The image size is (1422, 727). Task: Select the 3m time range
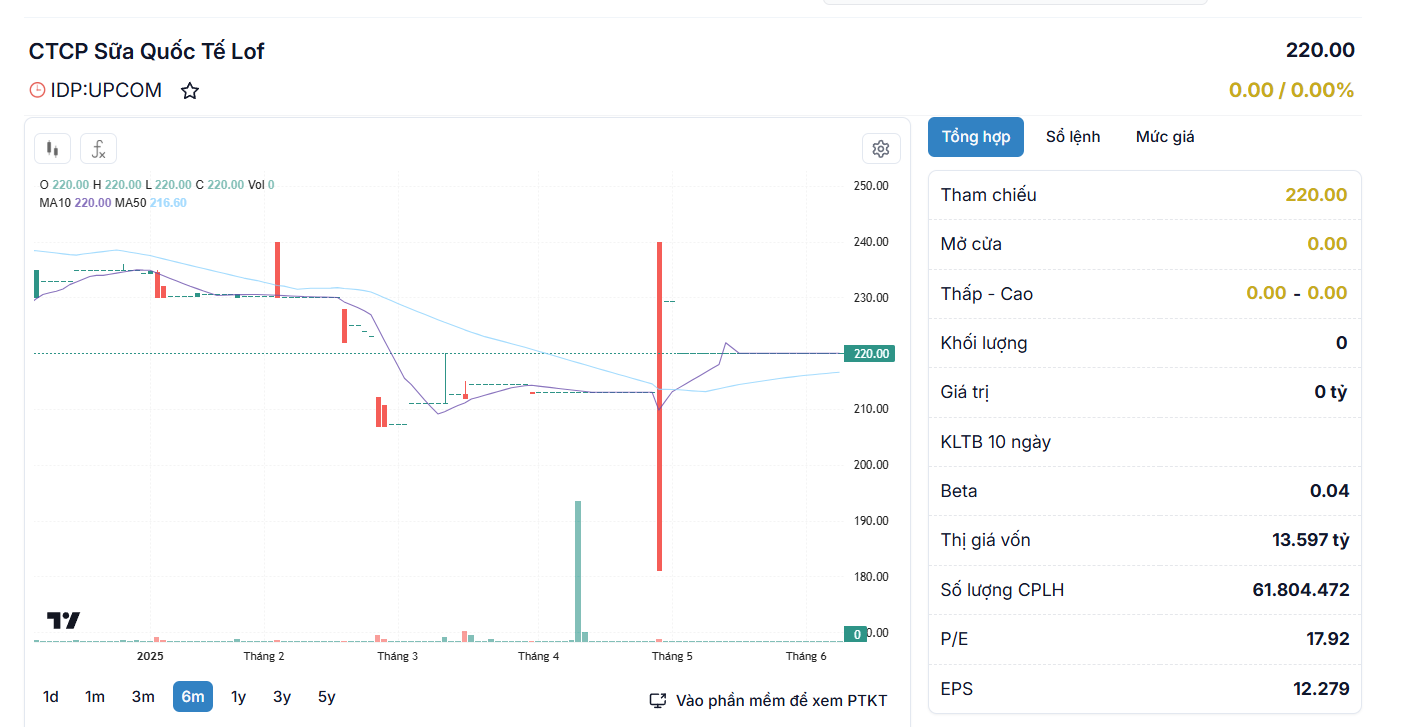[x=143, y=697]
